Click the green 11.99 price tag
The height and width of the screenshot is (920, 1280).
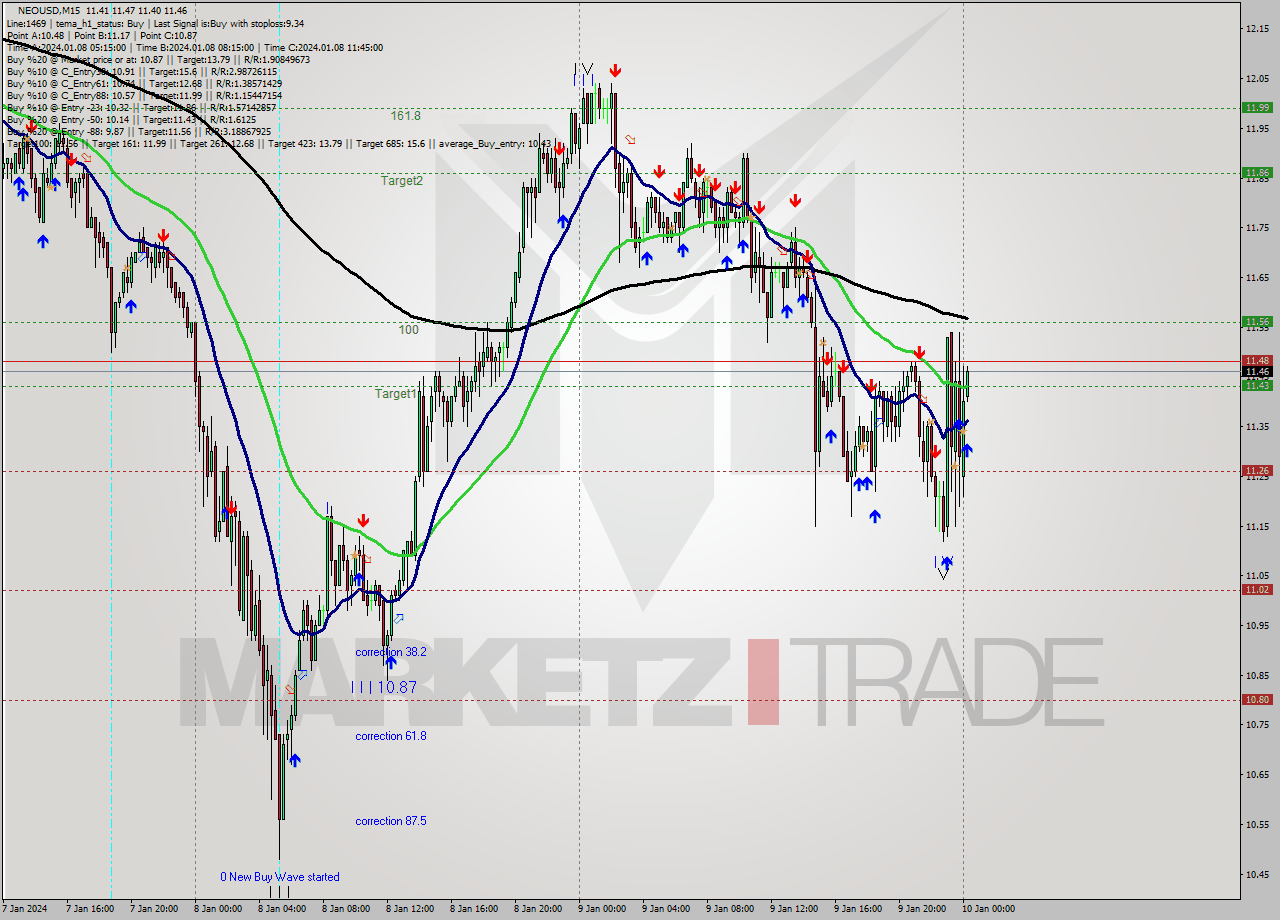(x=1257, y=107)
